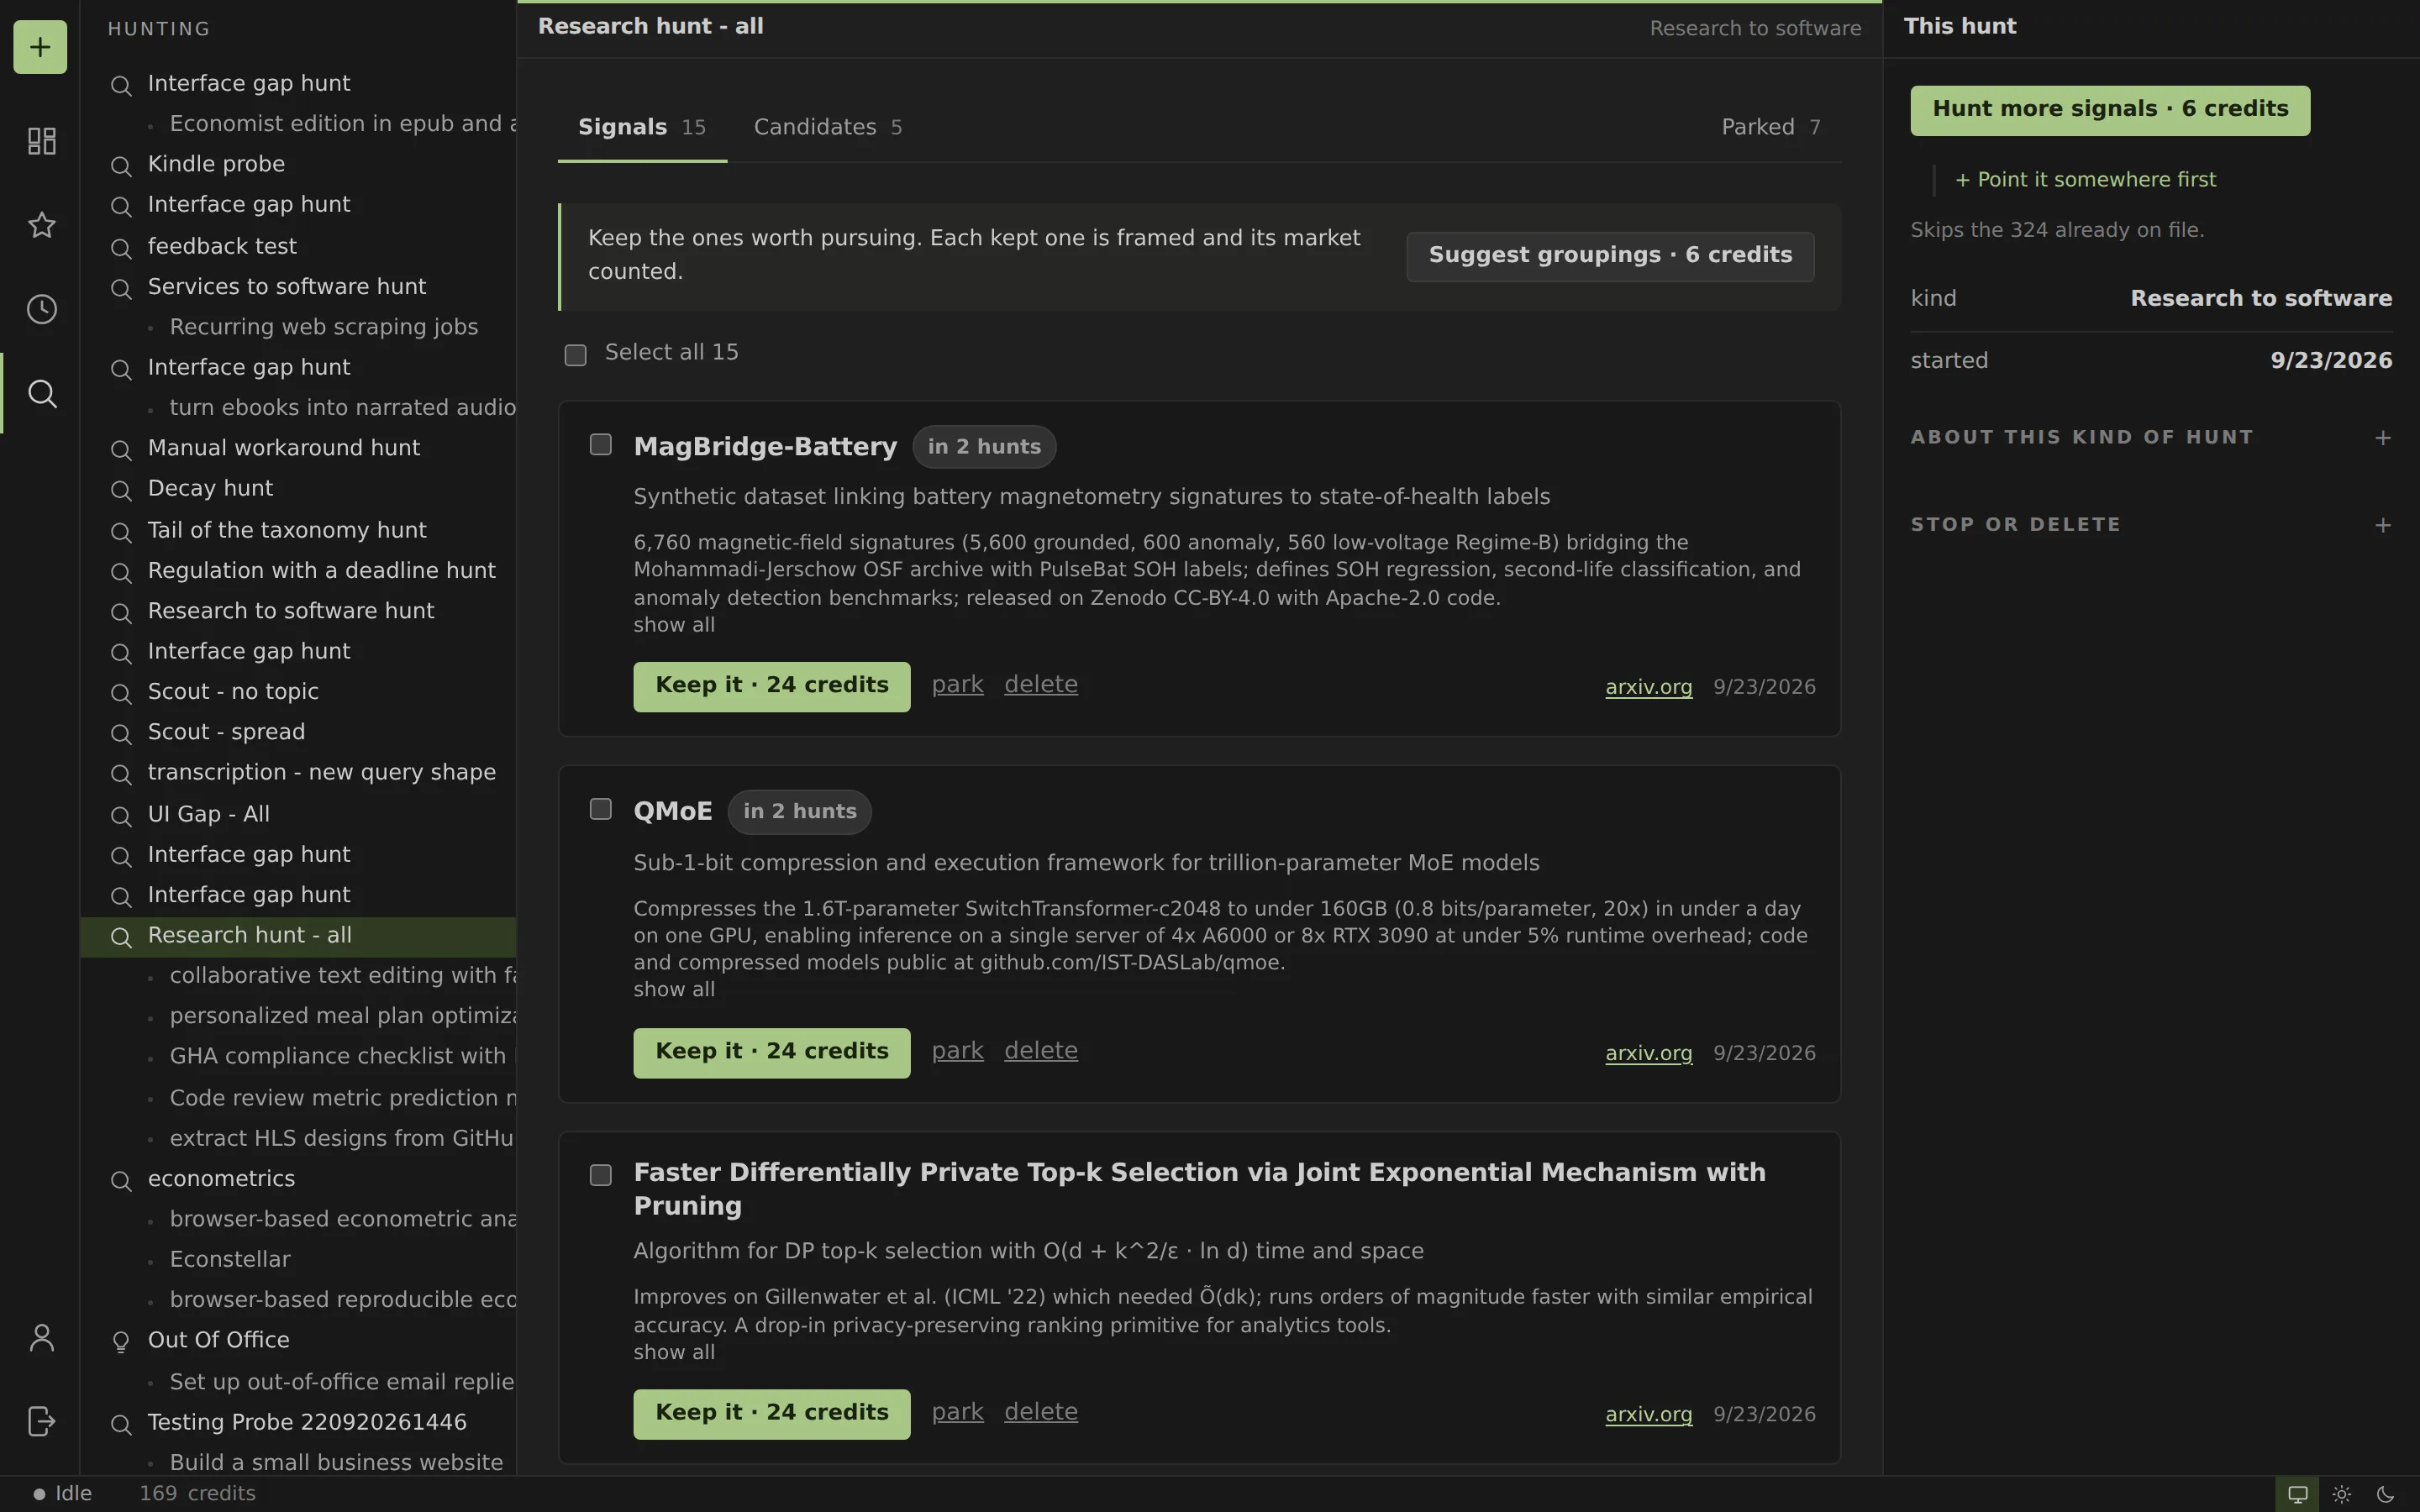This screenshot has height=1512, width=2420.
Task: Show all text for QMoE
Action: 673,989
